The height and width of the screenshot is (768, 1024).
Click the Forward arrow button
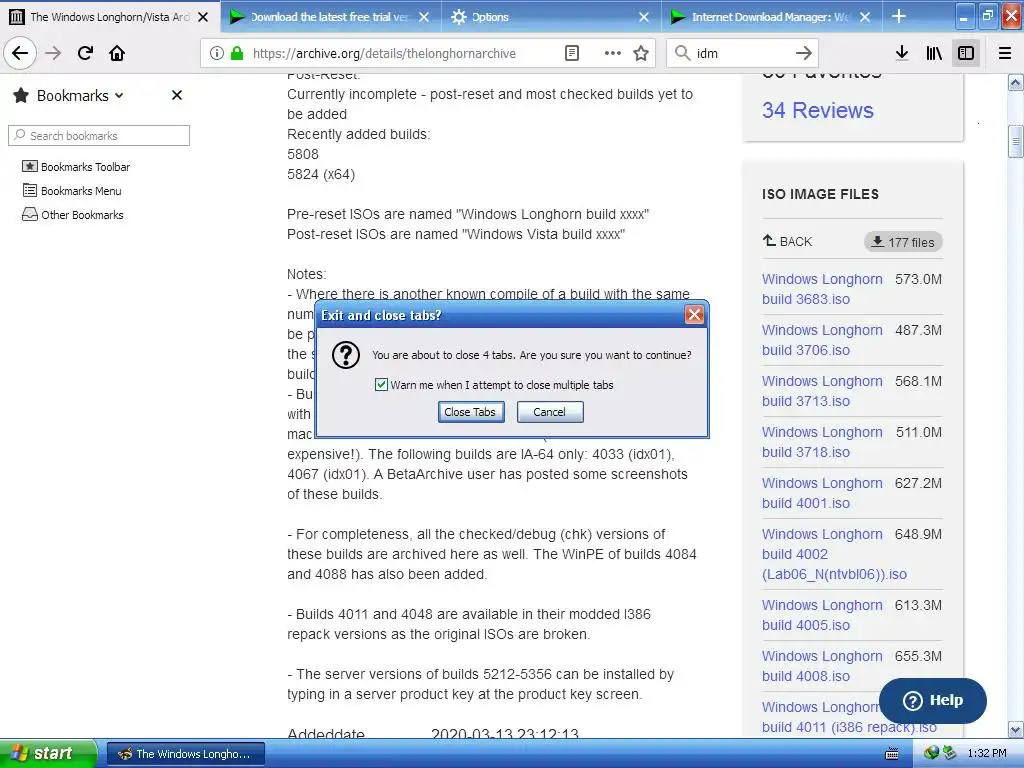54,53
